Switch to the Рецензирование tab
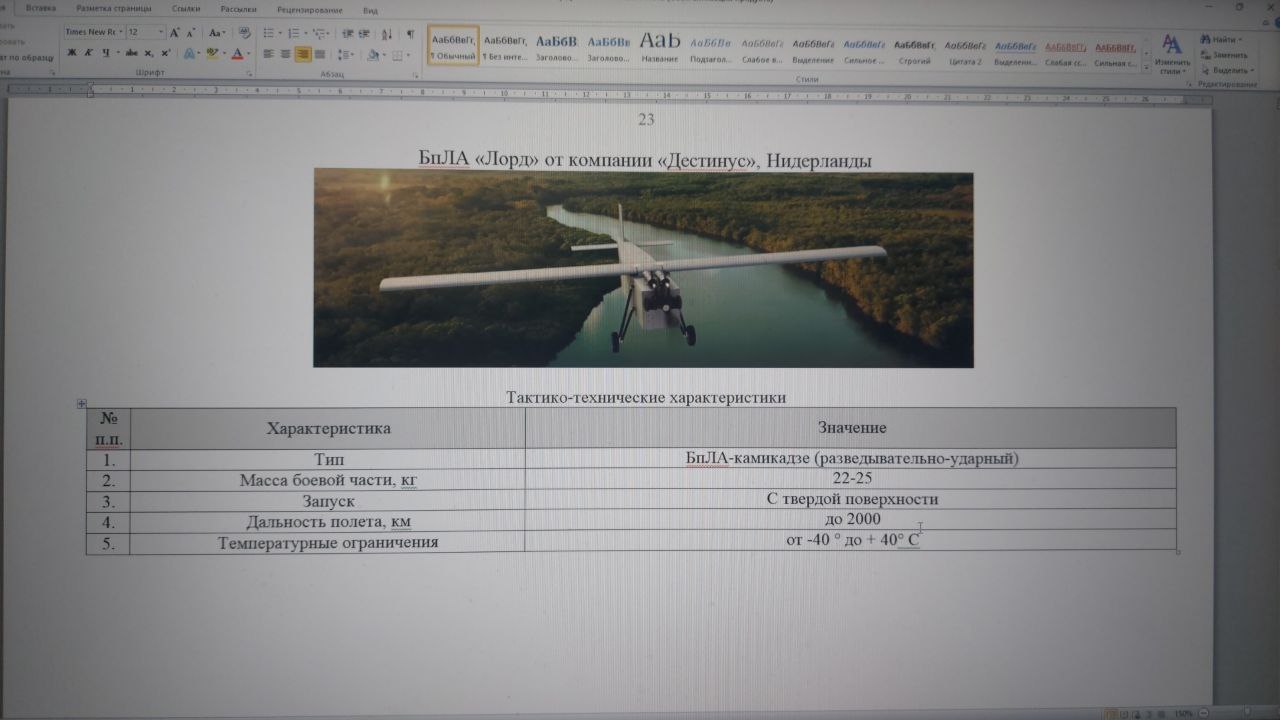Viewport: 1280px width, 720px height. (x=312, y=10)
